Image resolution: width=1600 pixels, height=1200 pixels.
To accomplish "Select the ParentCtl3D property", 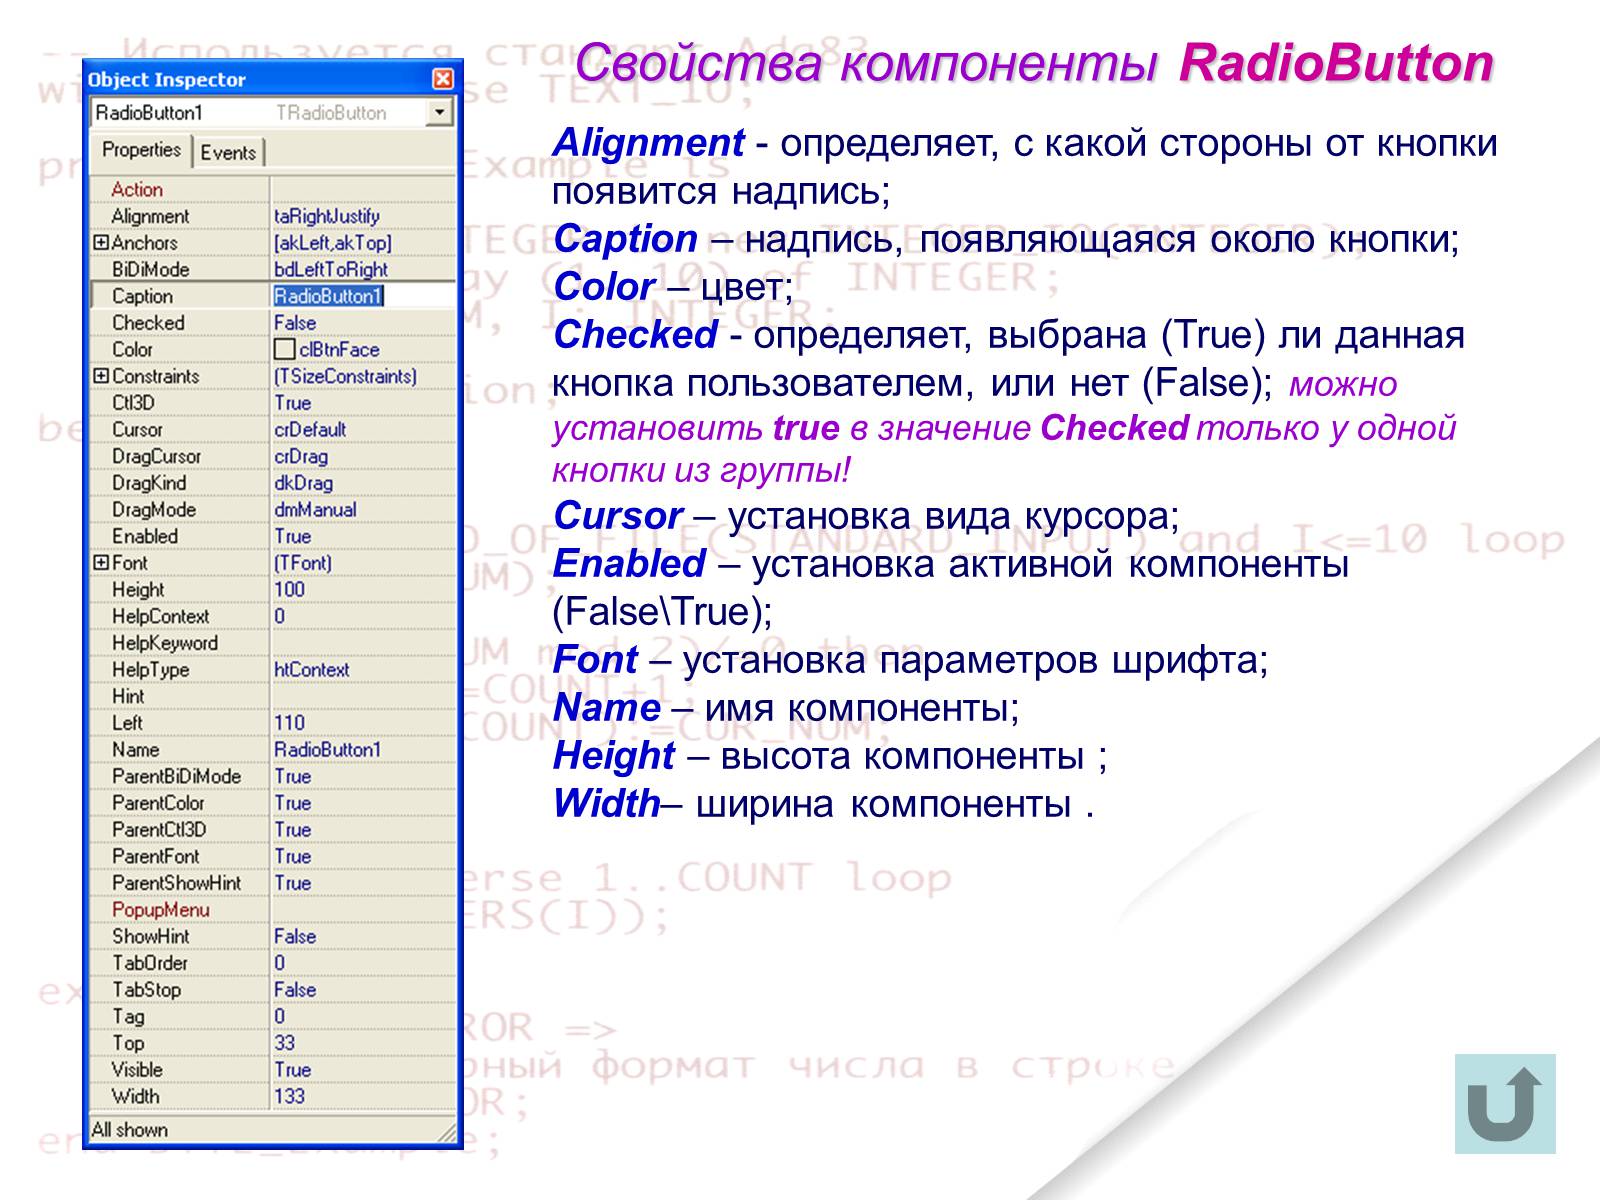I will [x=159, y=830].
